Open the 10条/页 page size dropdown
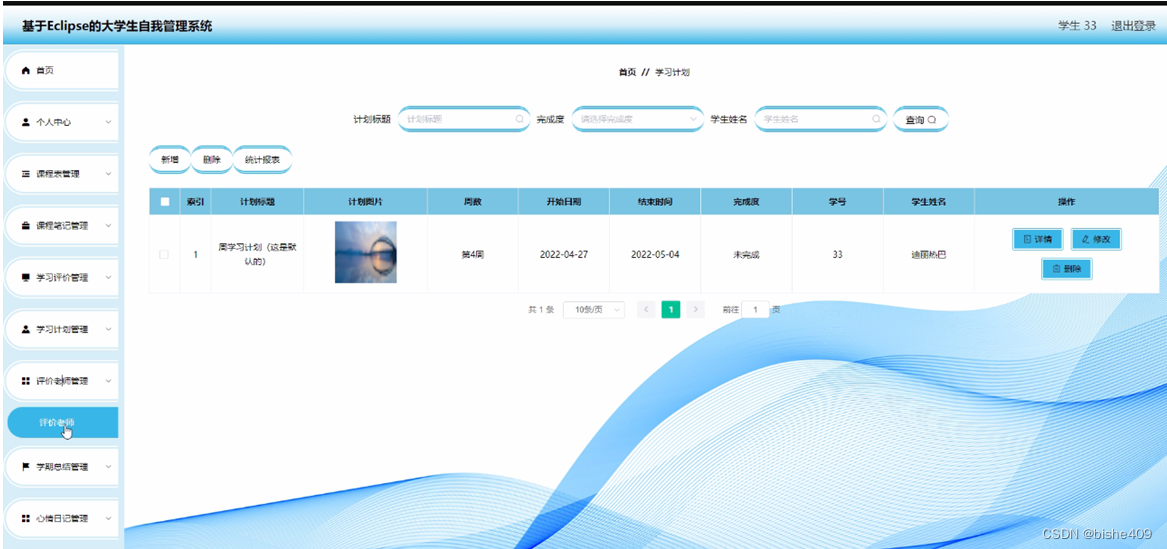 pyautogui.click(x=594, y=309)
